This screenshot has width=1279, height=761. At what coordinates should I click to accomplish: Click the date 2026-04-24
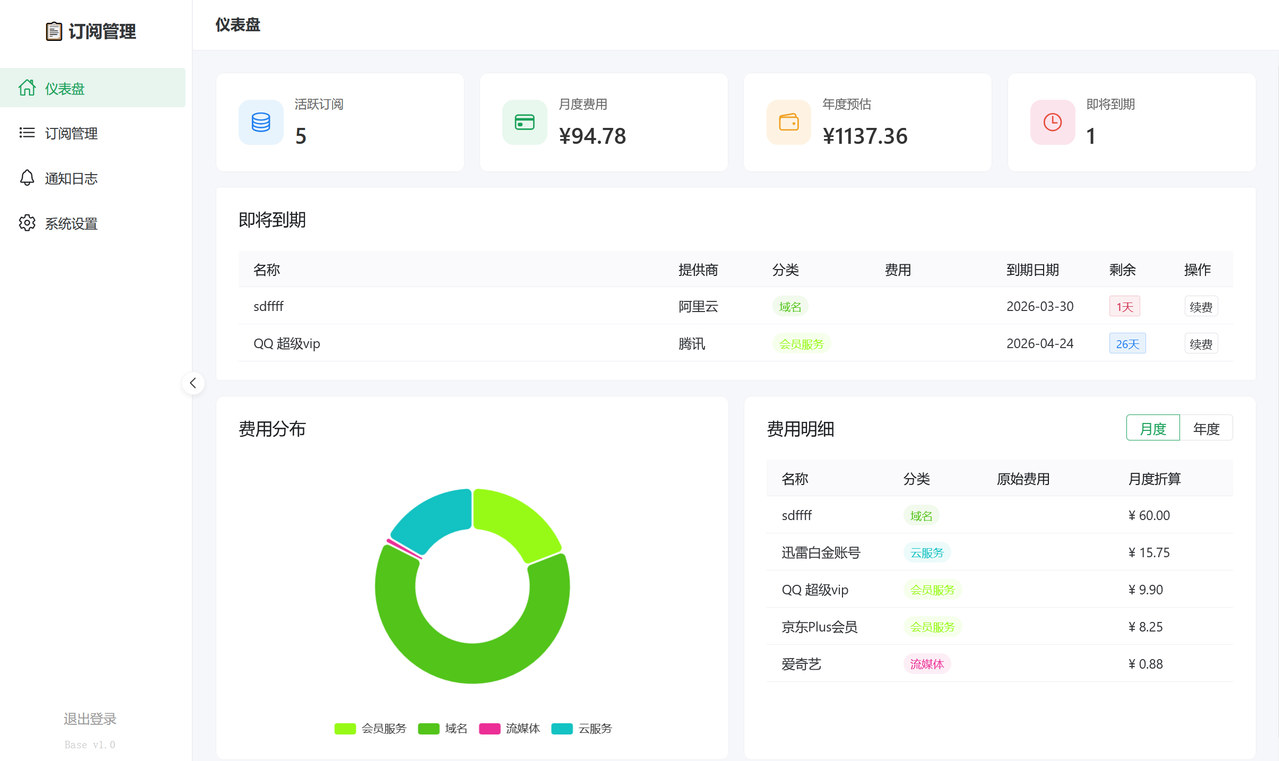[x=1040, y=344]
